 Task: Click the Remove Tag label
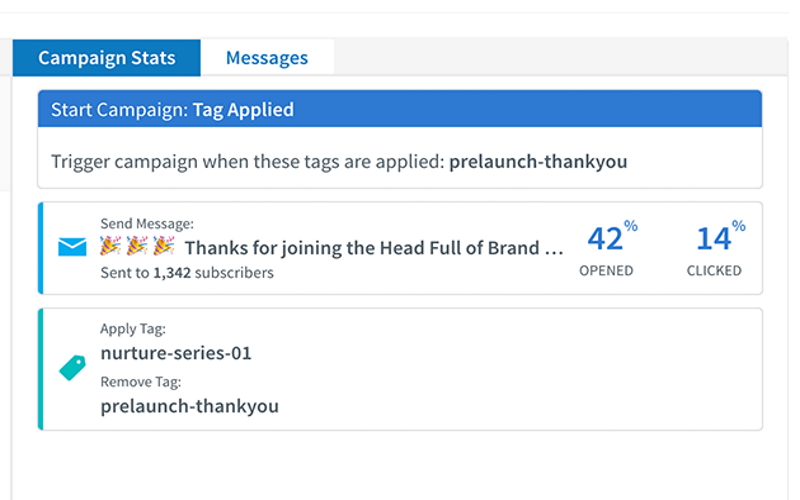[x=140, y=382]
